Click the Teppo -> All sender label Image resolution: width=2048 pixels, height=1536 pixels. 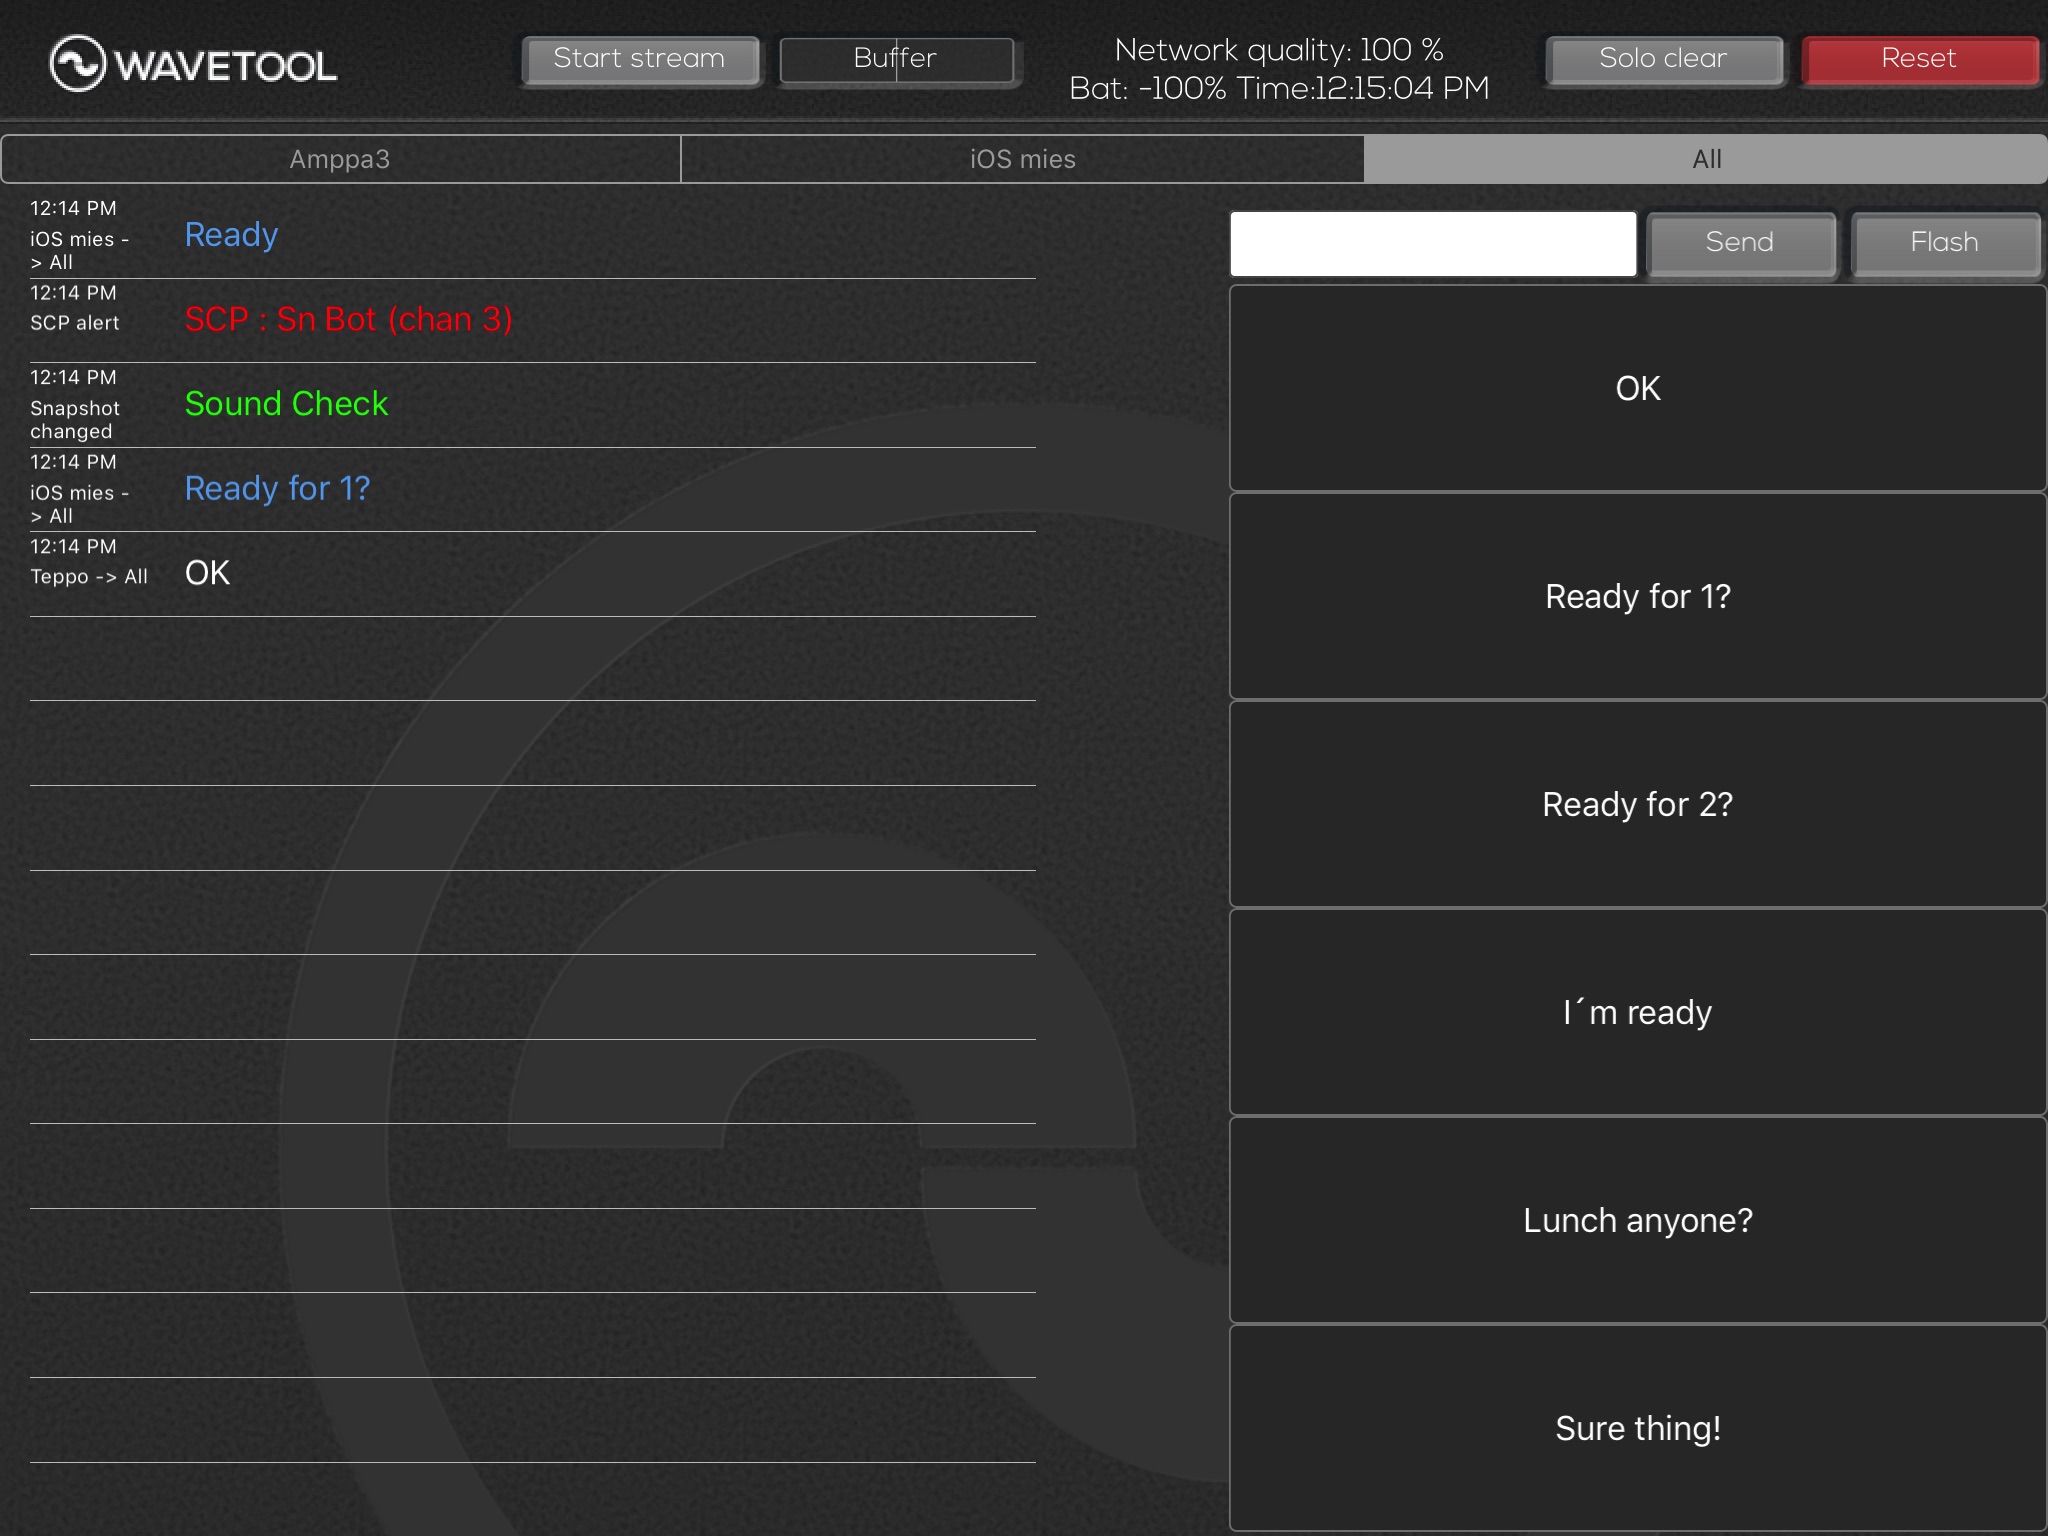coord(89,577)
